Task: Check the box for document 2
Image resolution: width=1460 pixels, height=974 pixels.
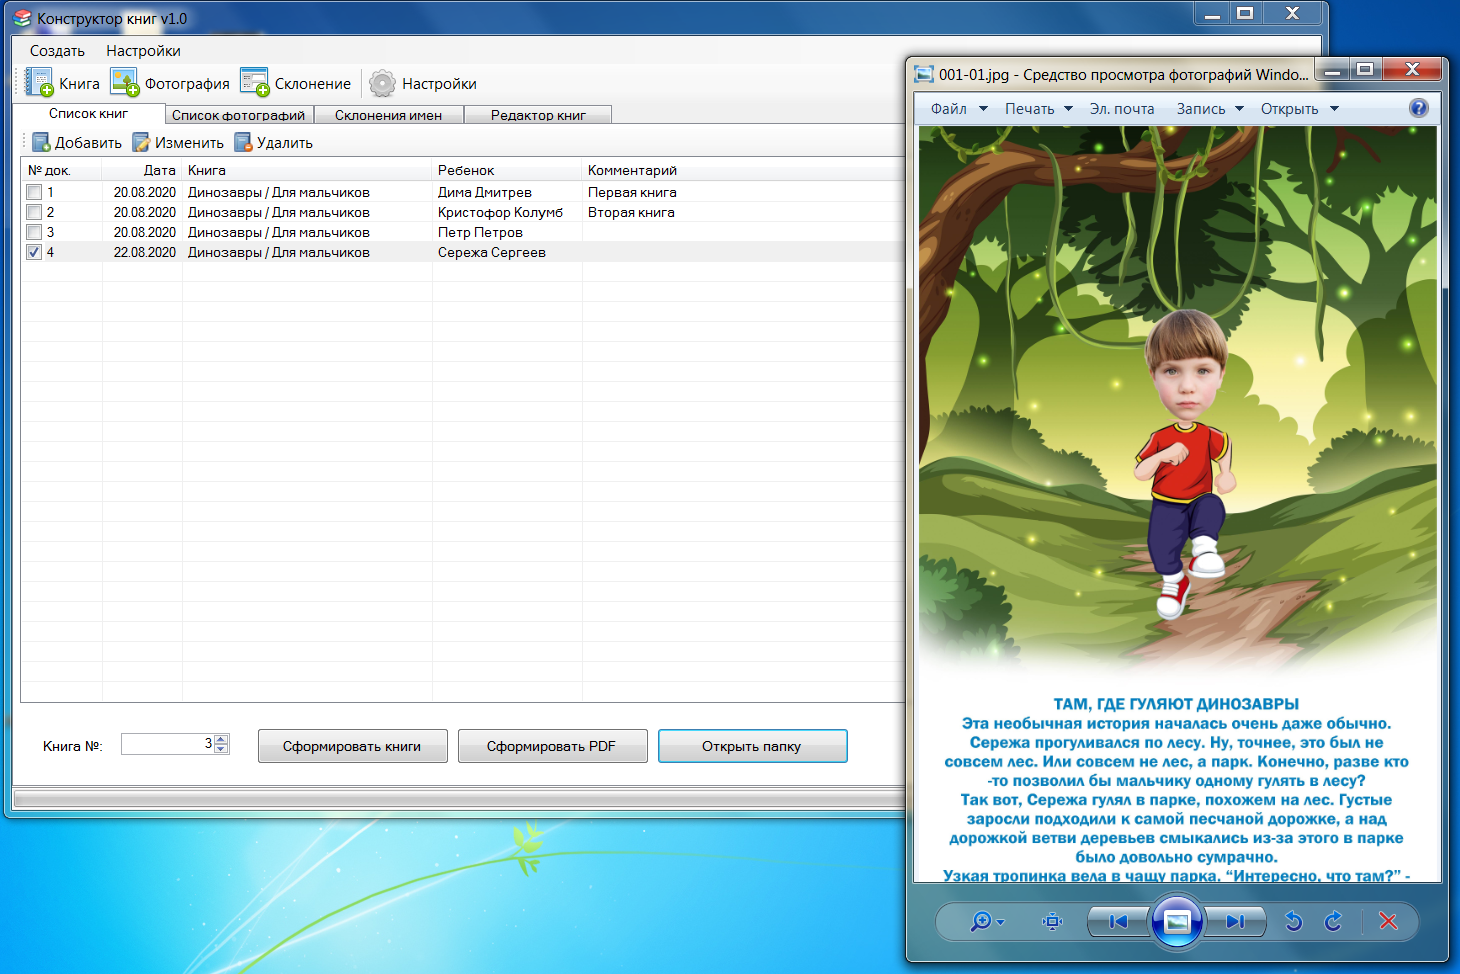Action: (34, 212)
